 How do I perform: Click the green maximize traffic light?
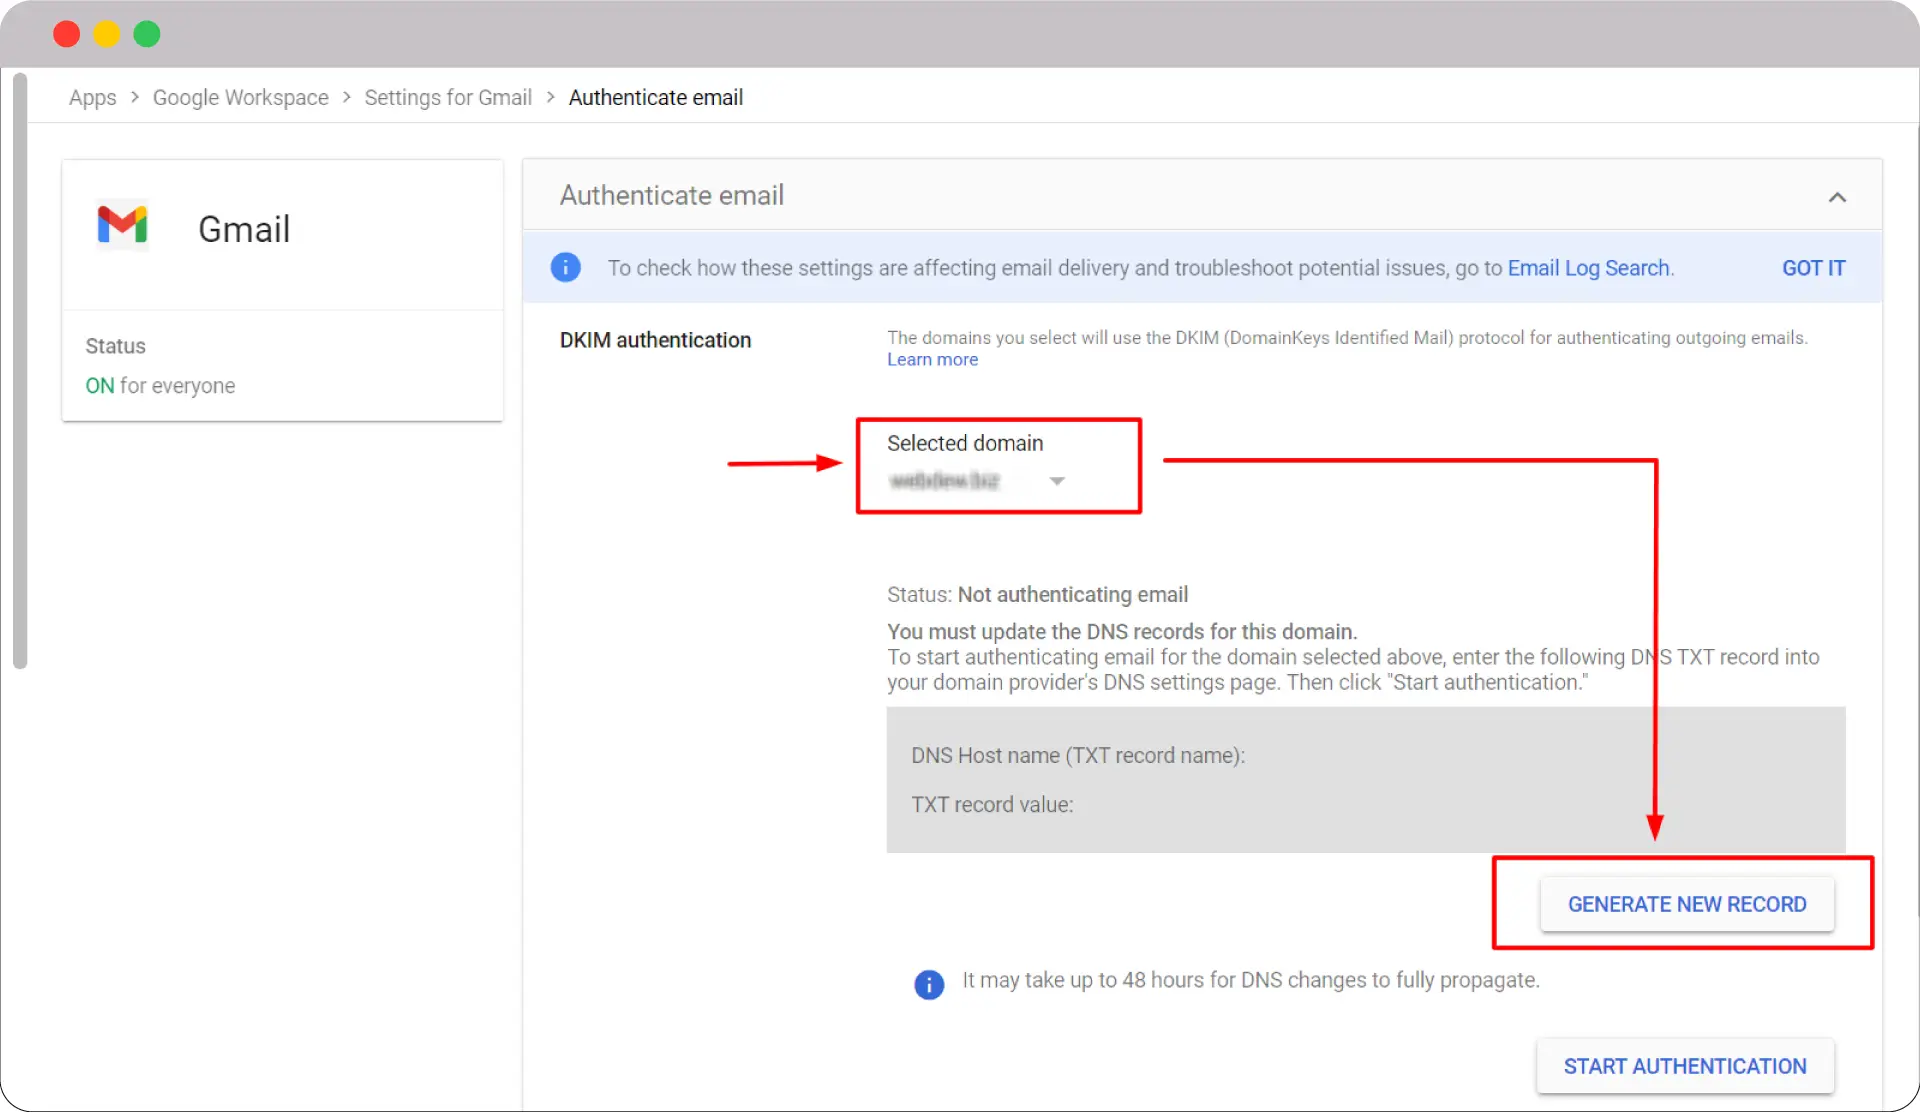pos(146,33)
